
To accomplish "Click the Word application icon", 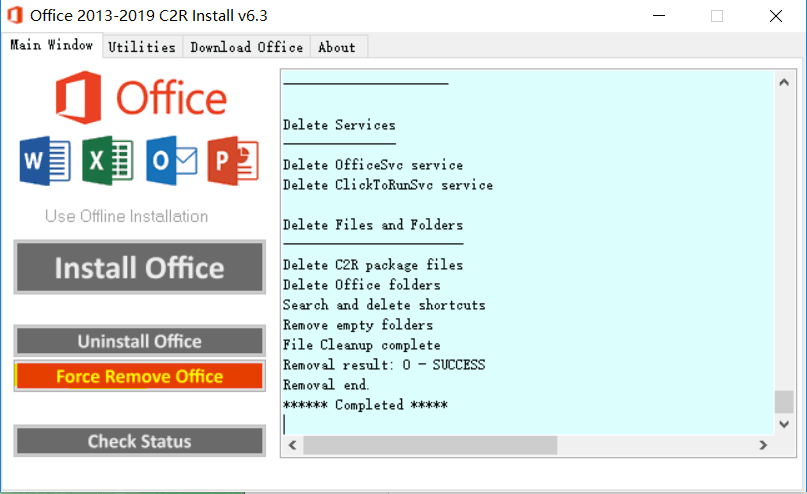I will click(x=45, y=161).
